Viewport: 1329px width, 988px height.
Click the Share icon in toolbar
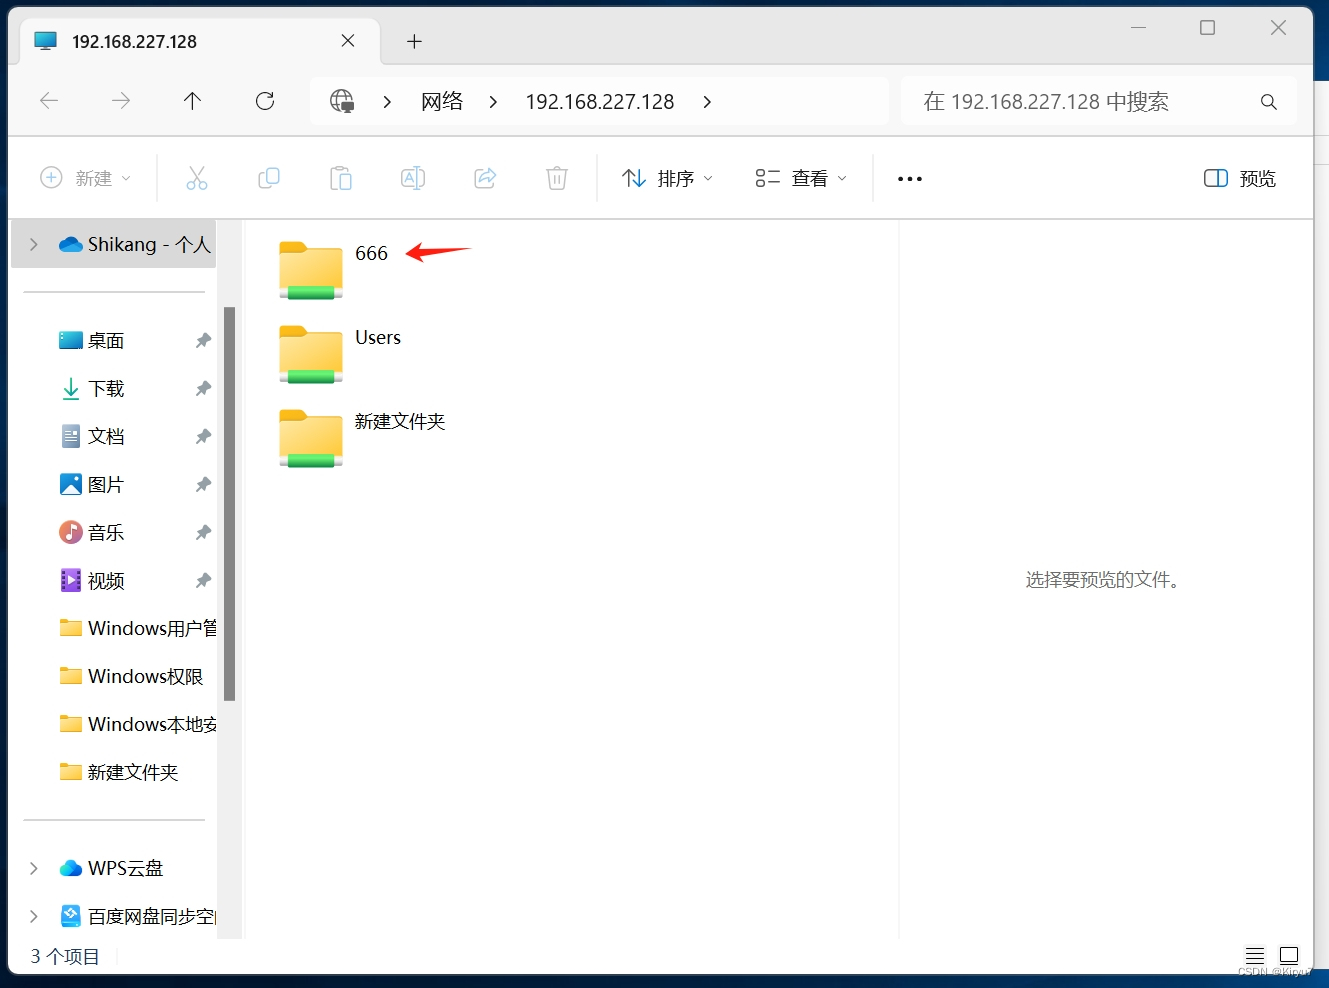point(485,179)
